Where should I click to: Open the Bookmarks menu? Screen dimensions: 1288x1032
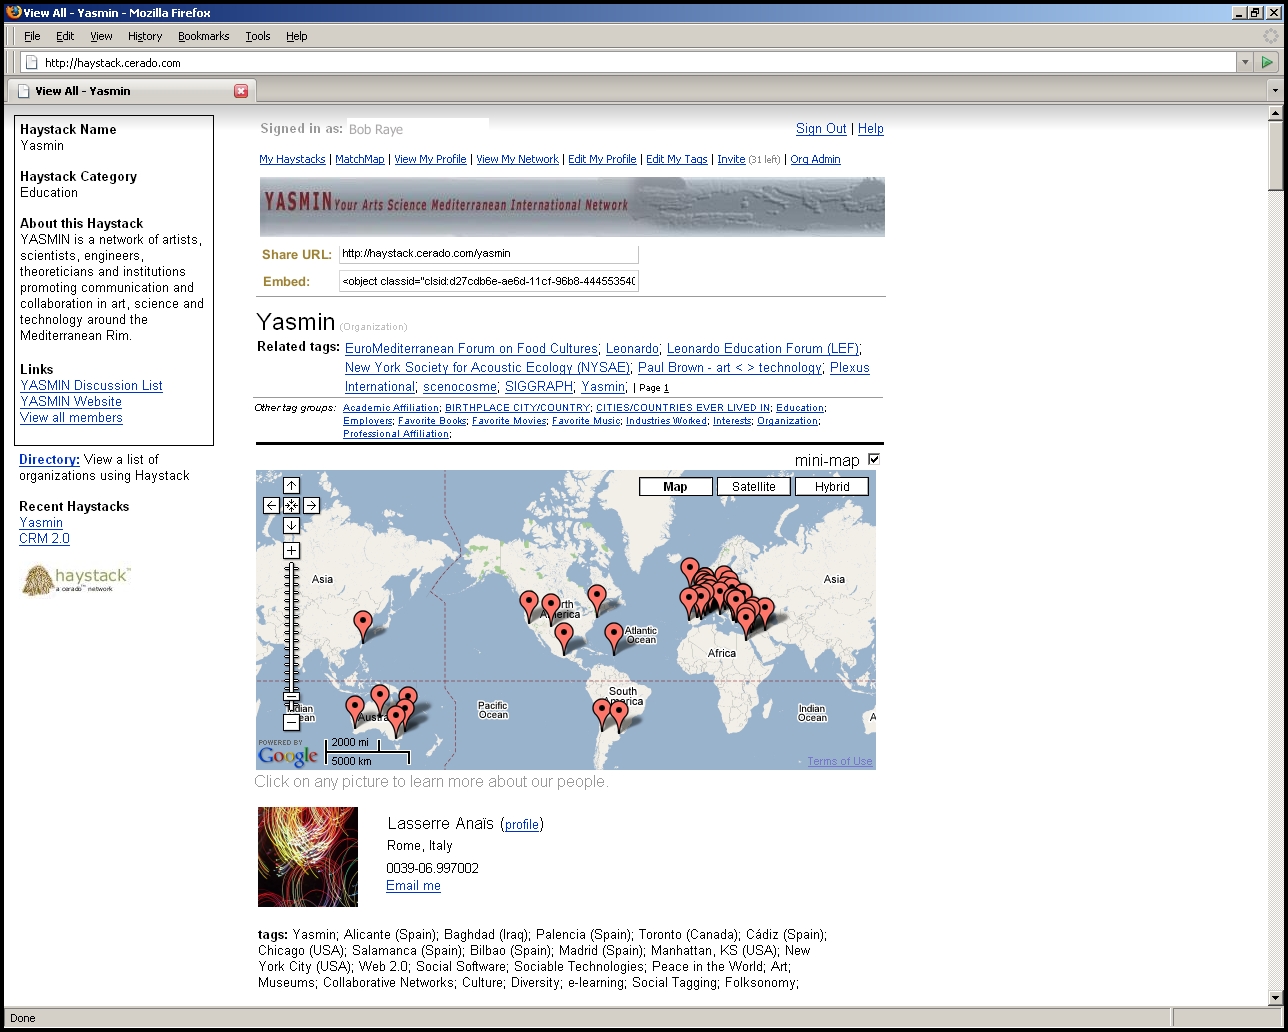[204, 36]
